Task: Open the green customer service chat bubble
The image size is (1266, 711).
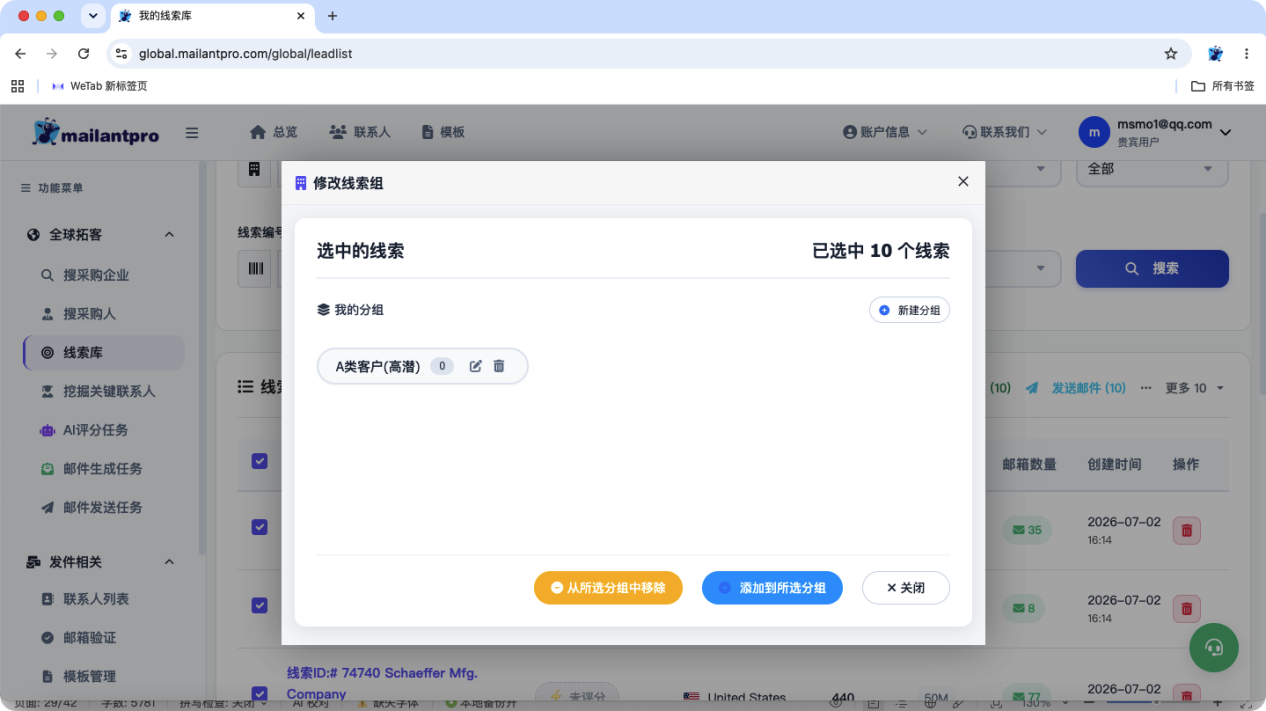Action: (1214, 647)
